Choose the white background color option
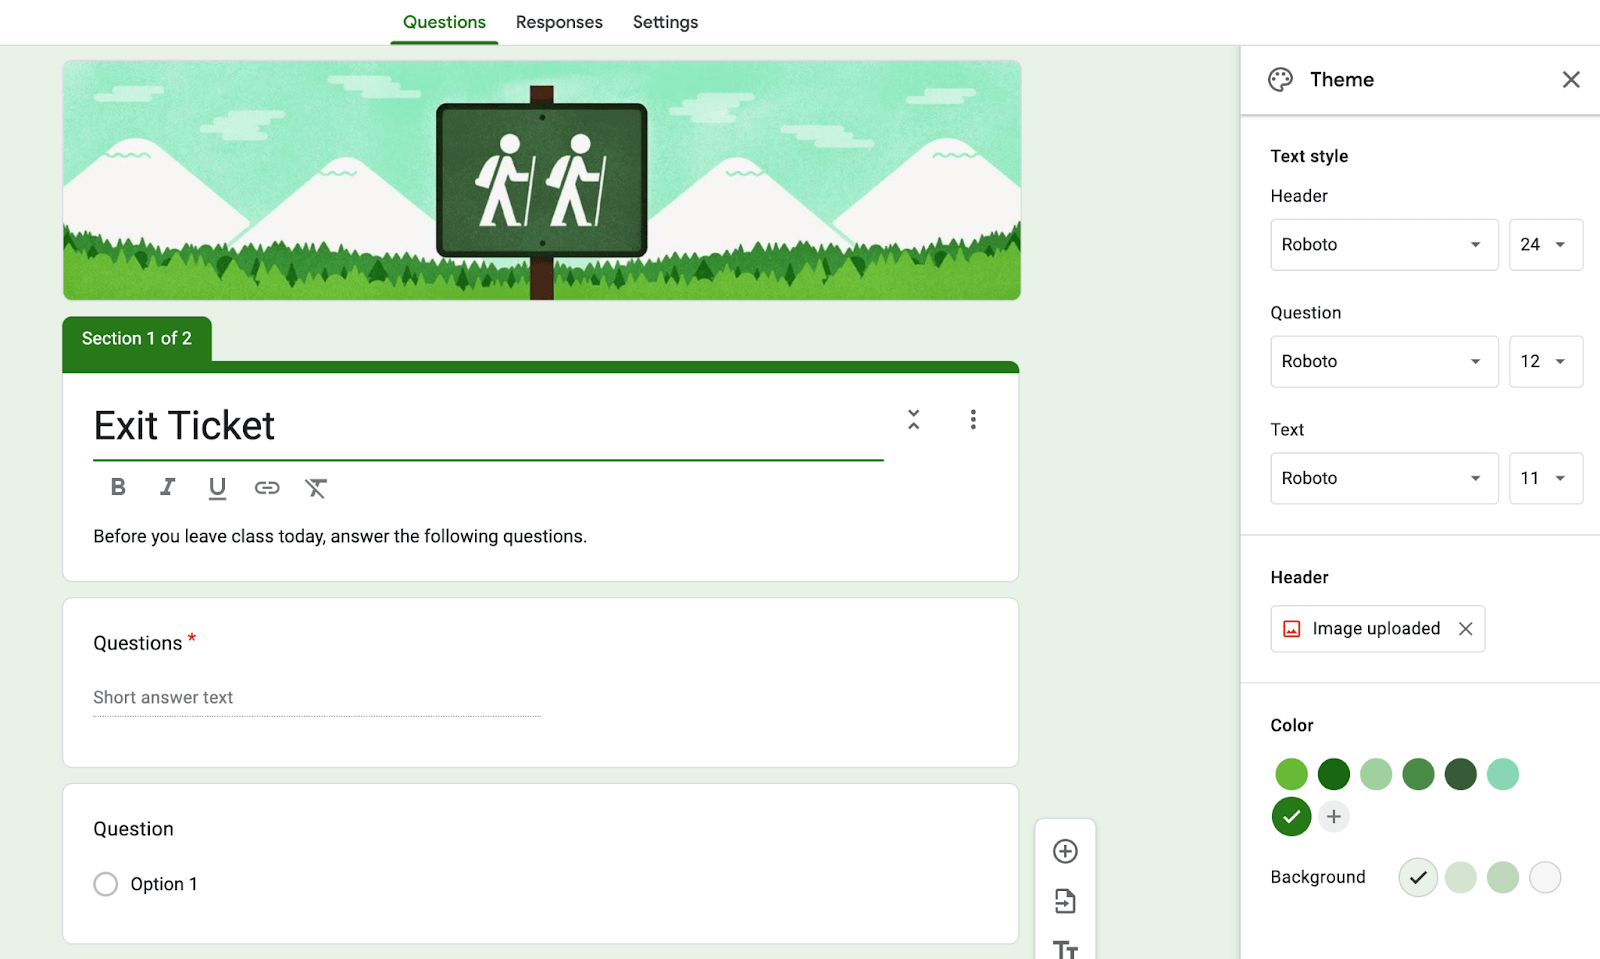This screenshot has width=1600, height=959. [1544, 877]
